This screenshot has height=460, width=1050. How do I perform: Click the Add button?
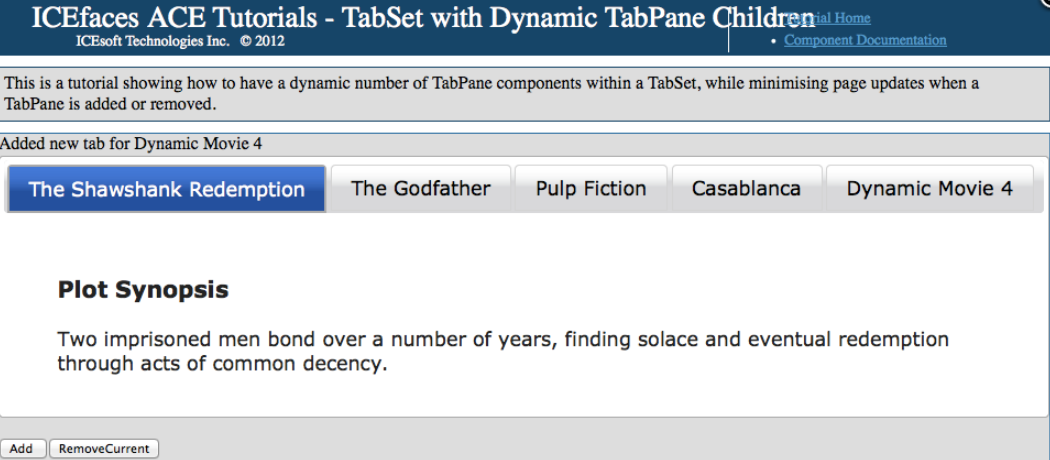click(21, 449)
